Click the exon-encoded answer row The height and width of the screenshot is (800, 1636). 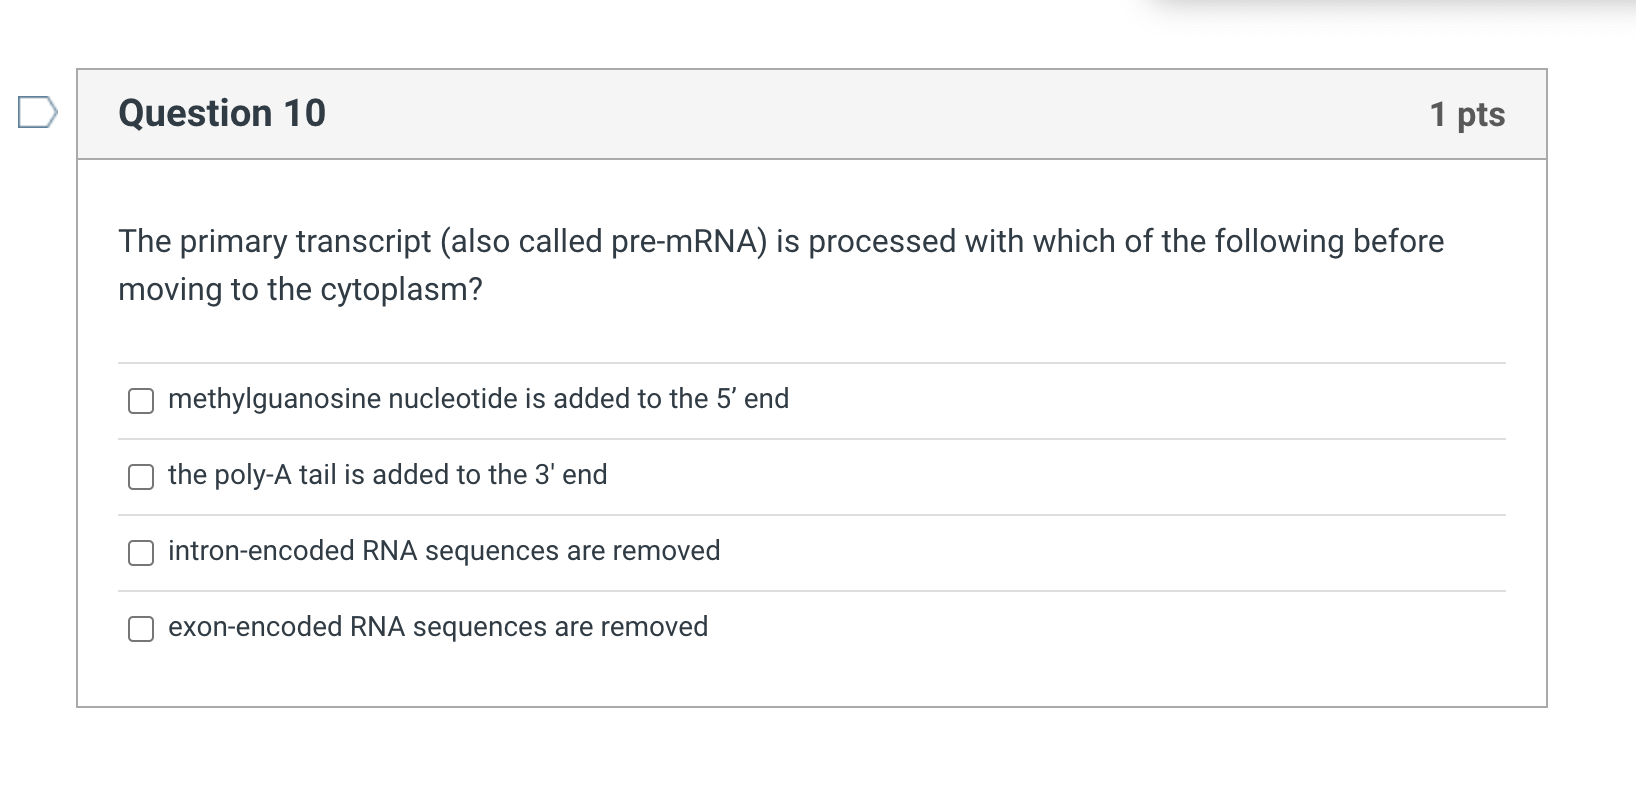[x=437, y=627]
